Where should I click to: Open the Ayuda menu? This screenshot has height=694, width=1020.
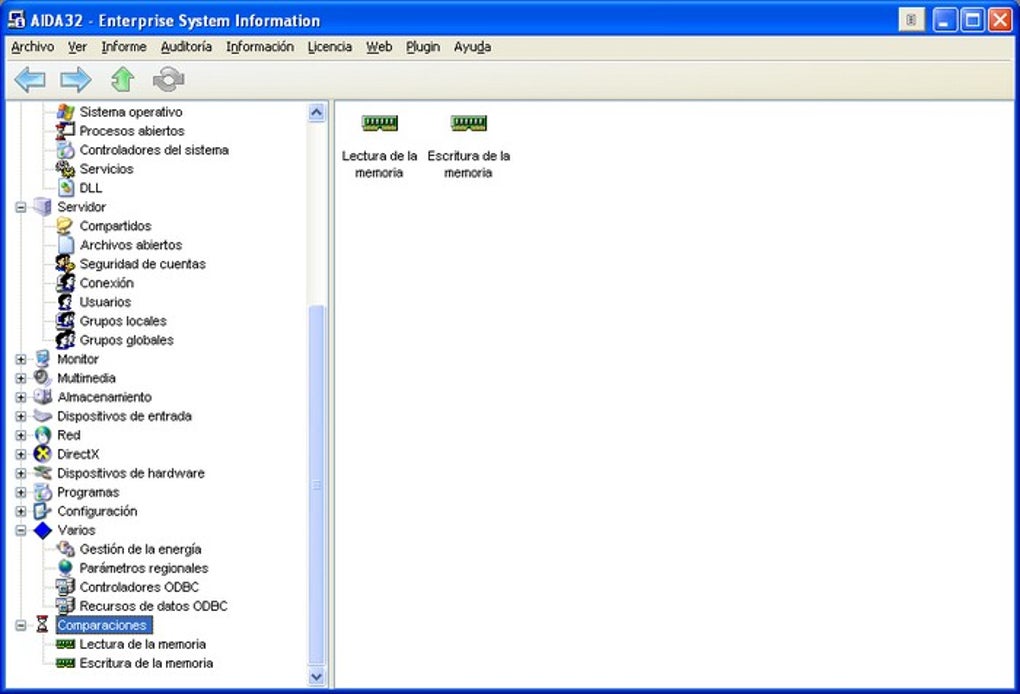point(472,47)
